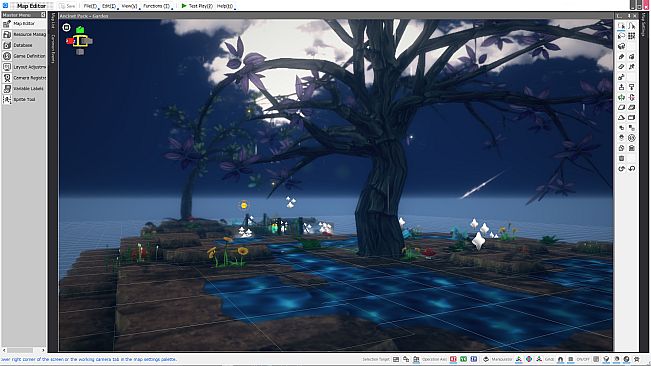The width and height of the screenshot is (651, 366).
Task: Toggle the grid display icon beside magnet
Action: coord(570,359)
